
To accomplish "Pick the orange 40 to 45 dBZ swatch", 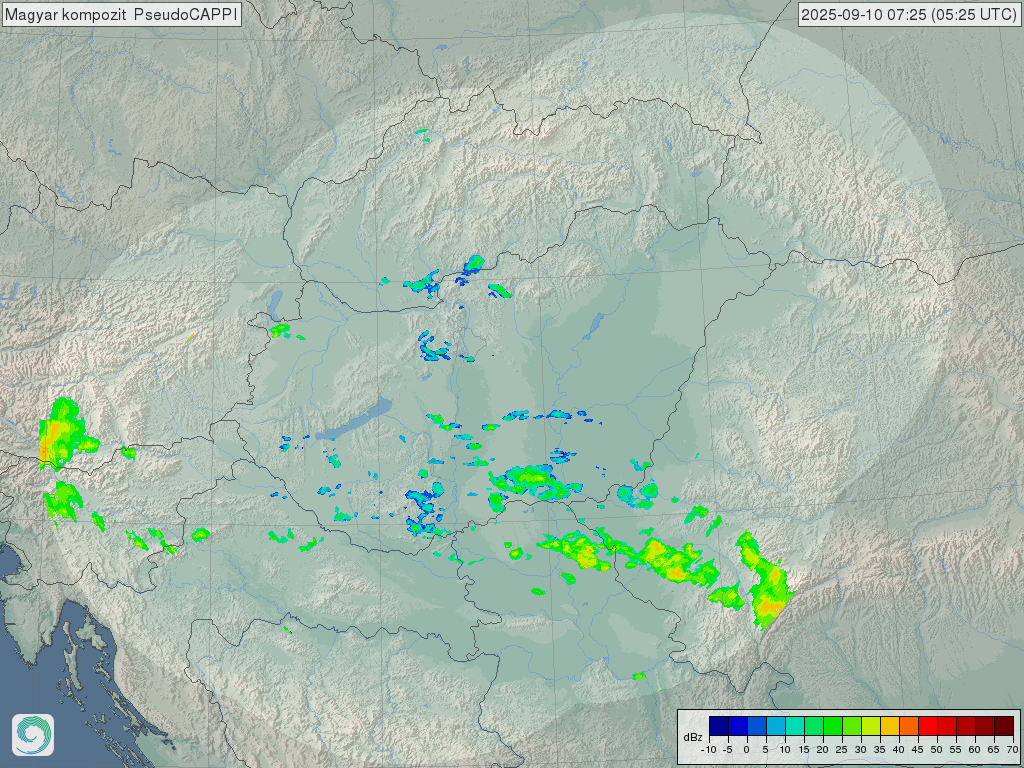I will (x=909, y=726).
